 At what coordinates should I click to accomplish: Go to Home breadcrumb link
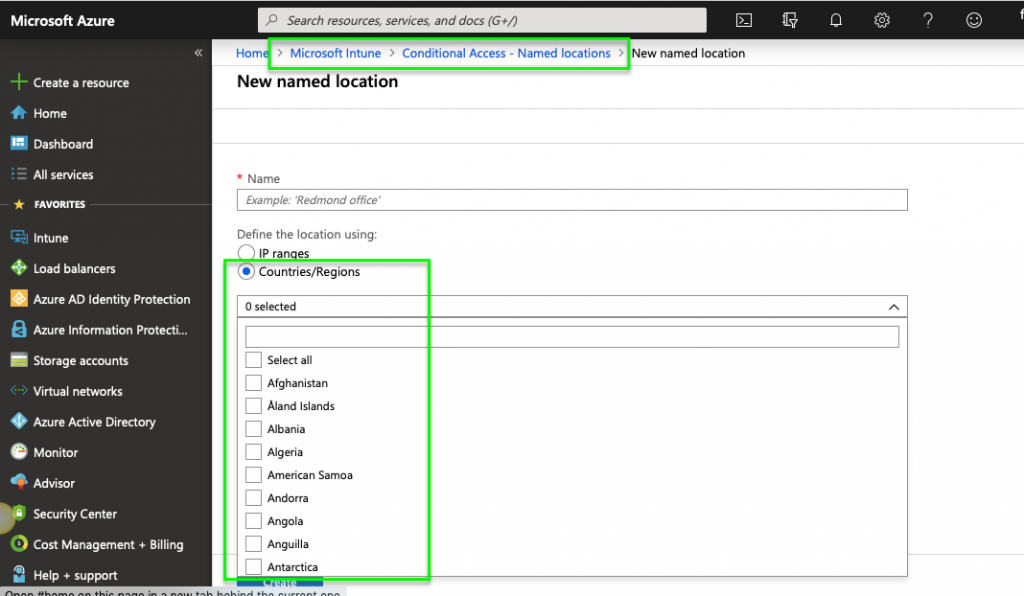252,54
